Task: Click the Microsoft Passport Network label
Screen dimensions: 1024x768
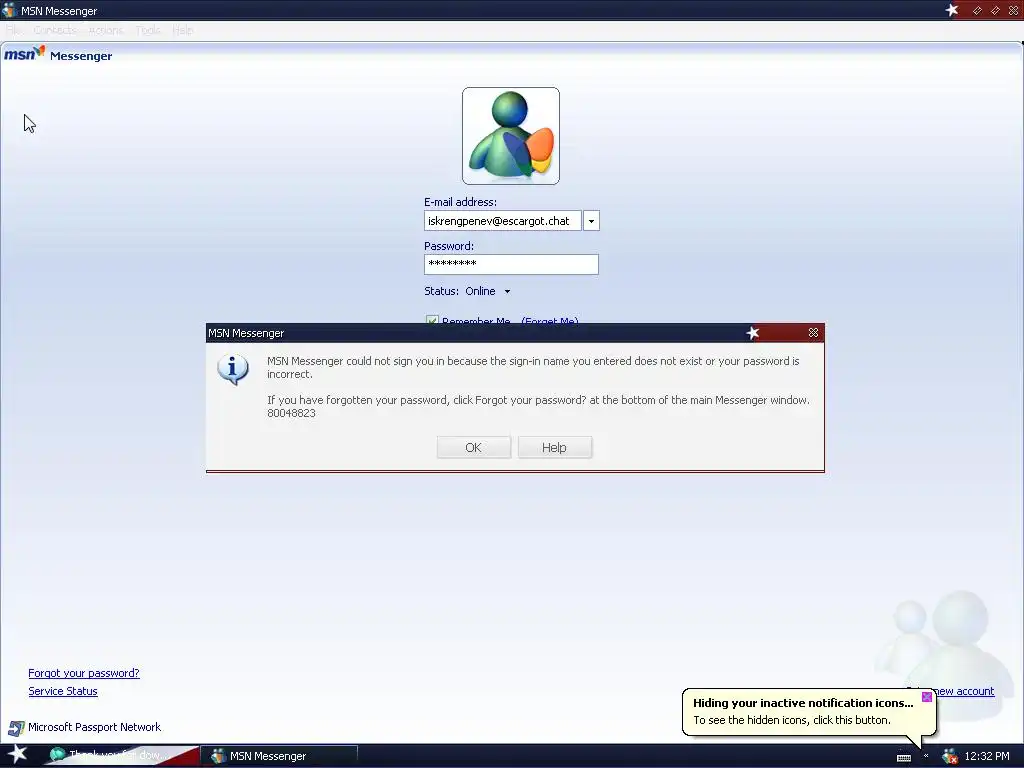Action: tap(94, 727)
